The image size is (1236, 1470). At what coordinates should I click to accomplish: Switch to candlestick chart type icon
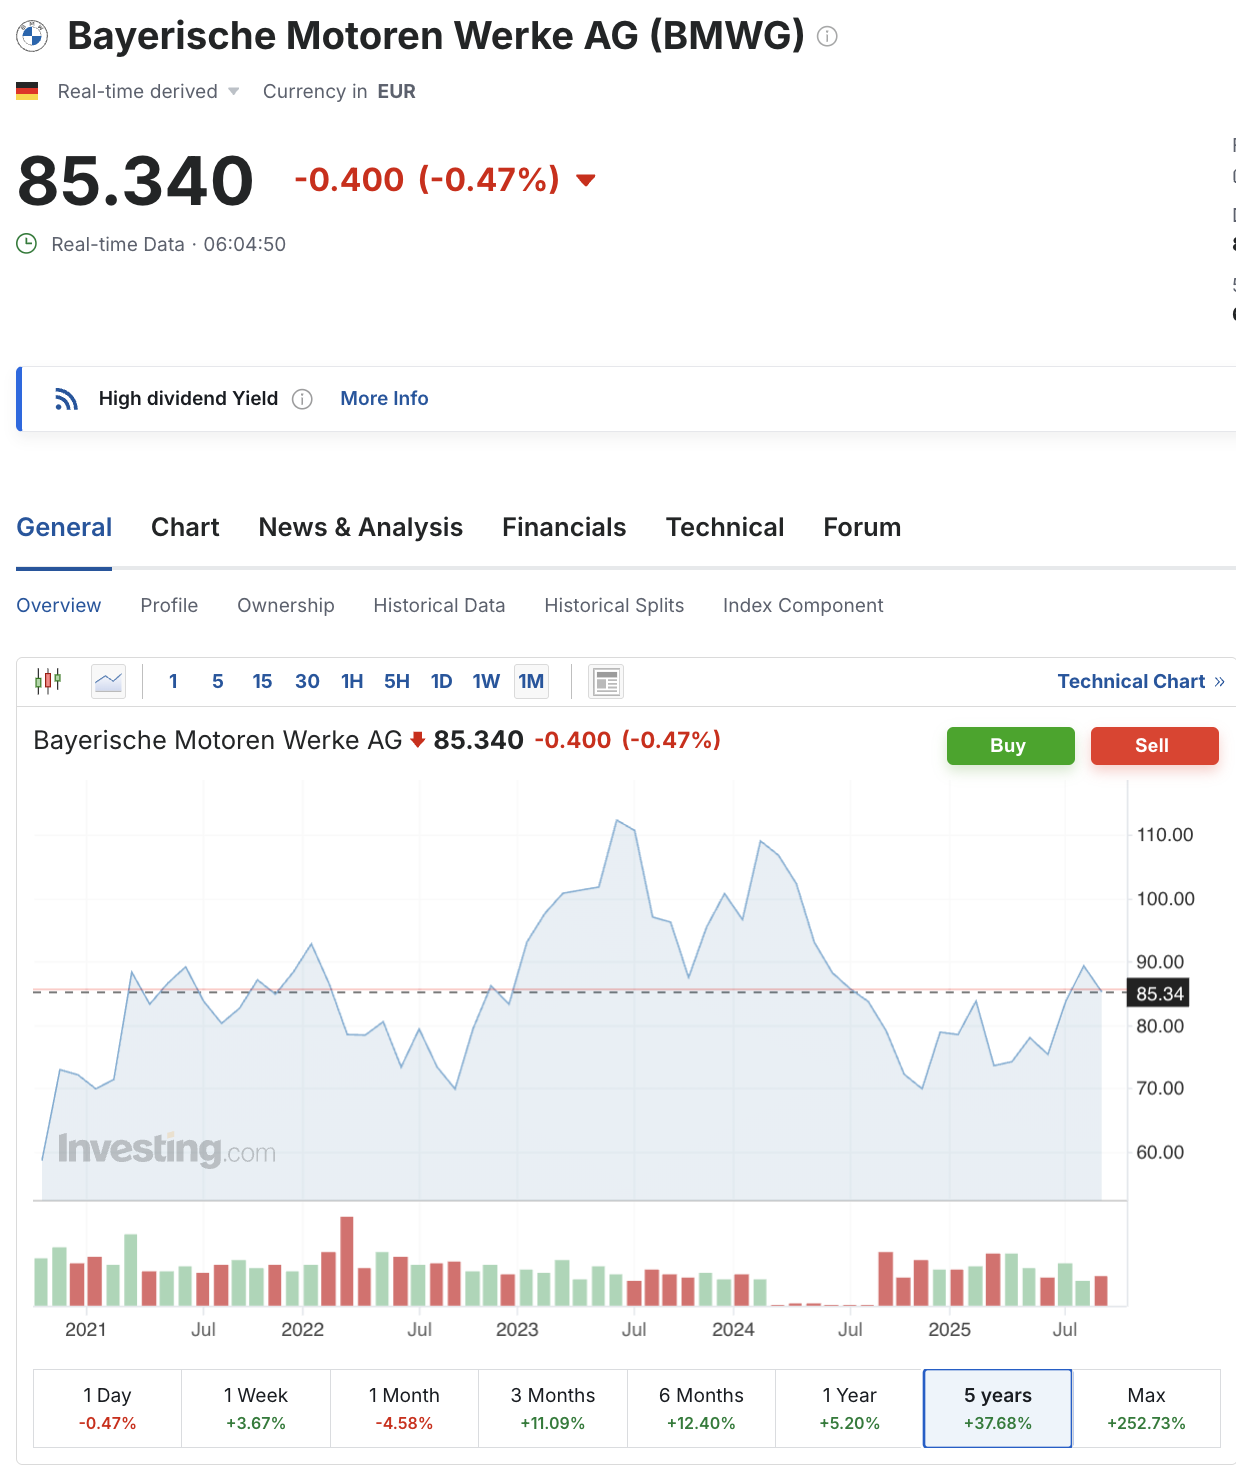(48, 681)
